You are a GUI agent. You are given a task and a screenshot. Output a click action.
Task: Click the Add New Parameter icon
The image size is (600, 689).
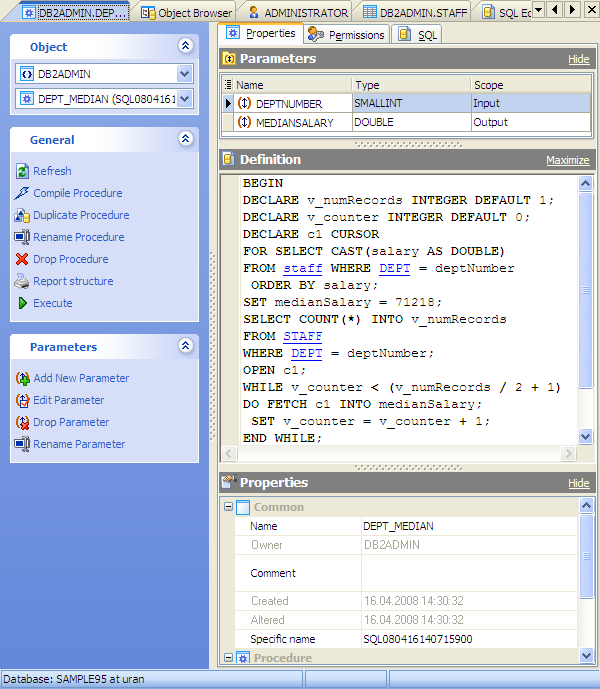23,378
